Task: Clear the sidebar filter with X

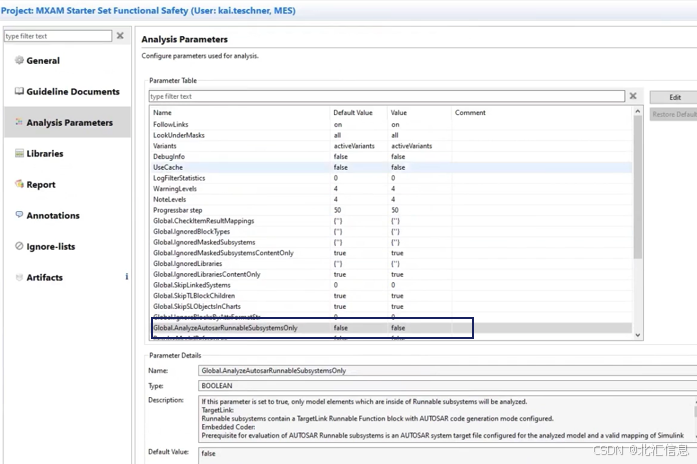Action: click(120, 36)
